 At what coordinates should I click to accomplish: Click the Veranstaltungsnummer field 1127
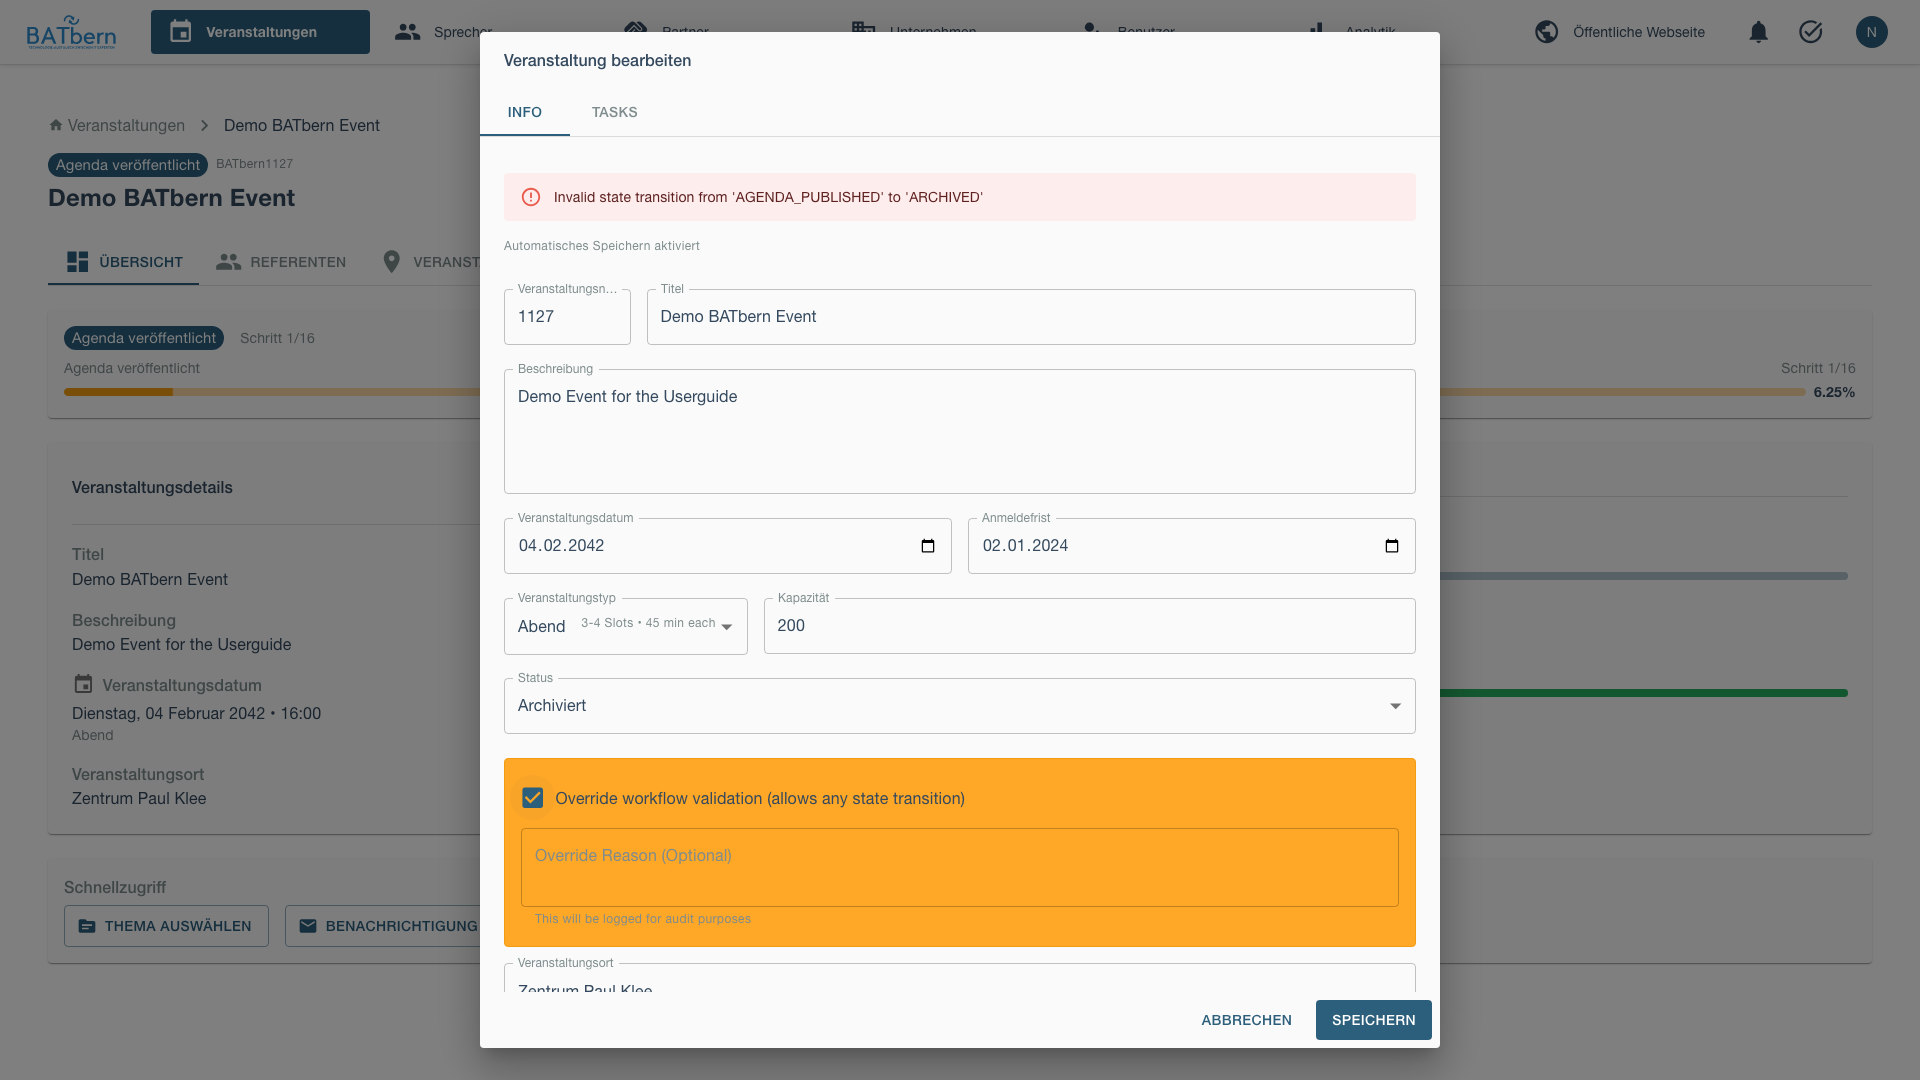(x=567, y=317)
